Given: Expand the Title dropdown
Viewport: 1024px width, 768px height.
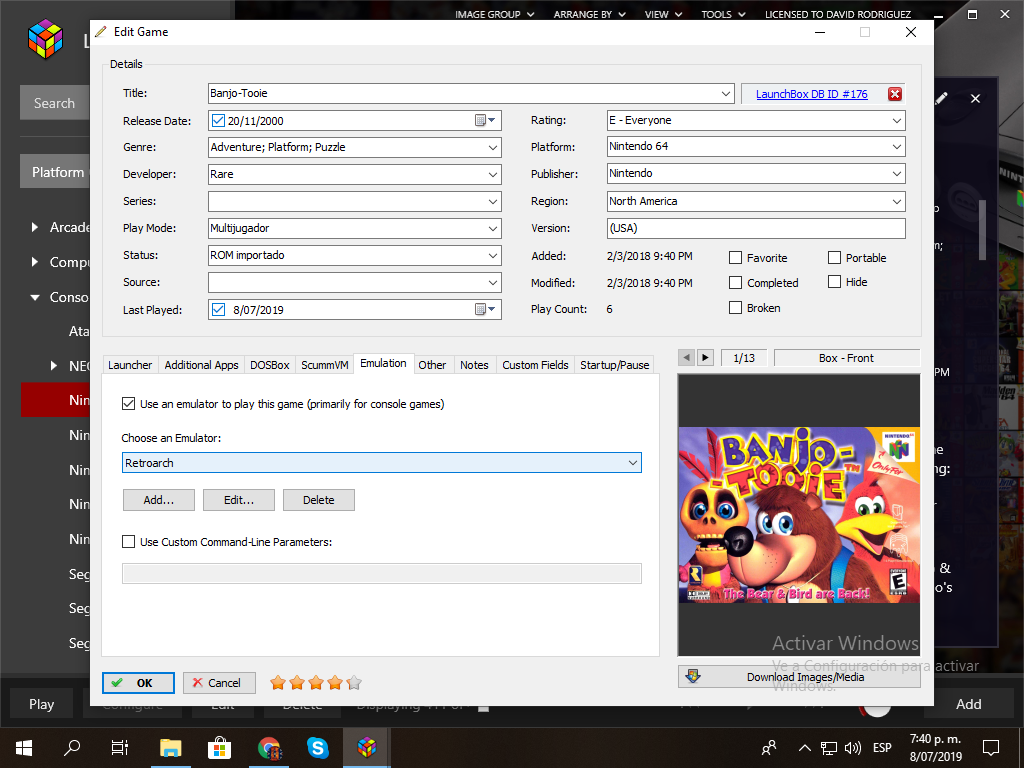Looking at the screenshot, I should pos(726,93).
